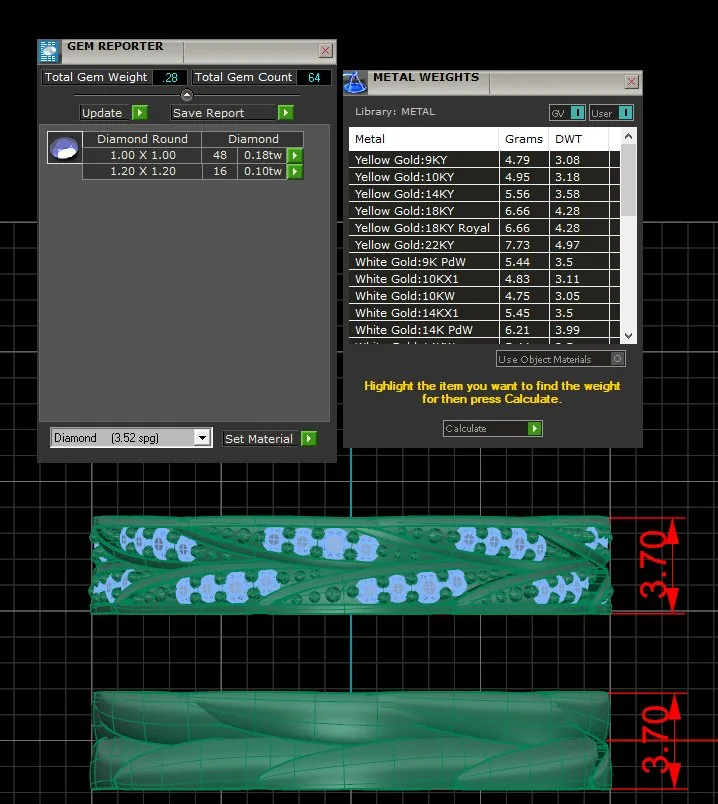Click the 1.20 X 1.20 size cell
The image size is (718, 804).
[x=143, y=171]
